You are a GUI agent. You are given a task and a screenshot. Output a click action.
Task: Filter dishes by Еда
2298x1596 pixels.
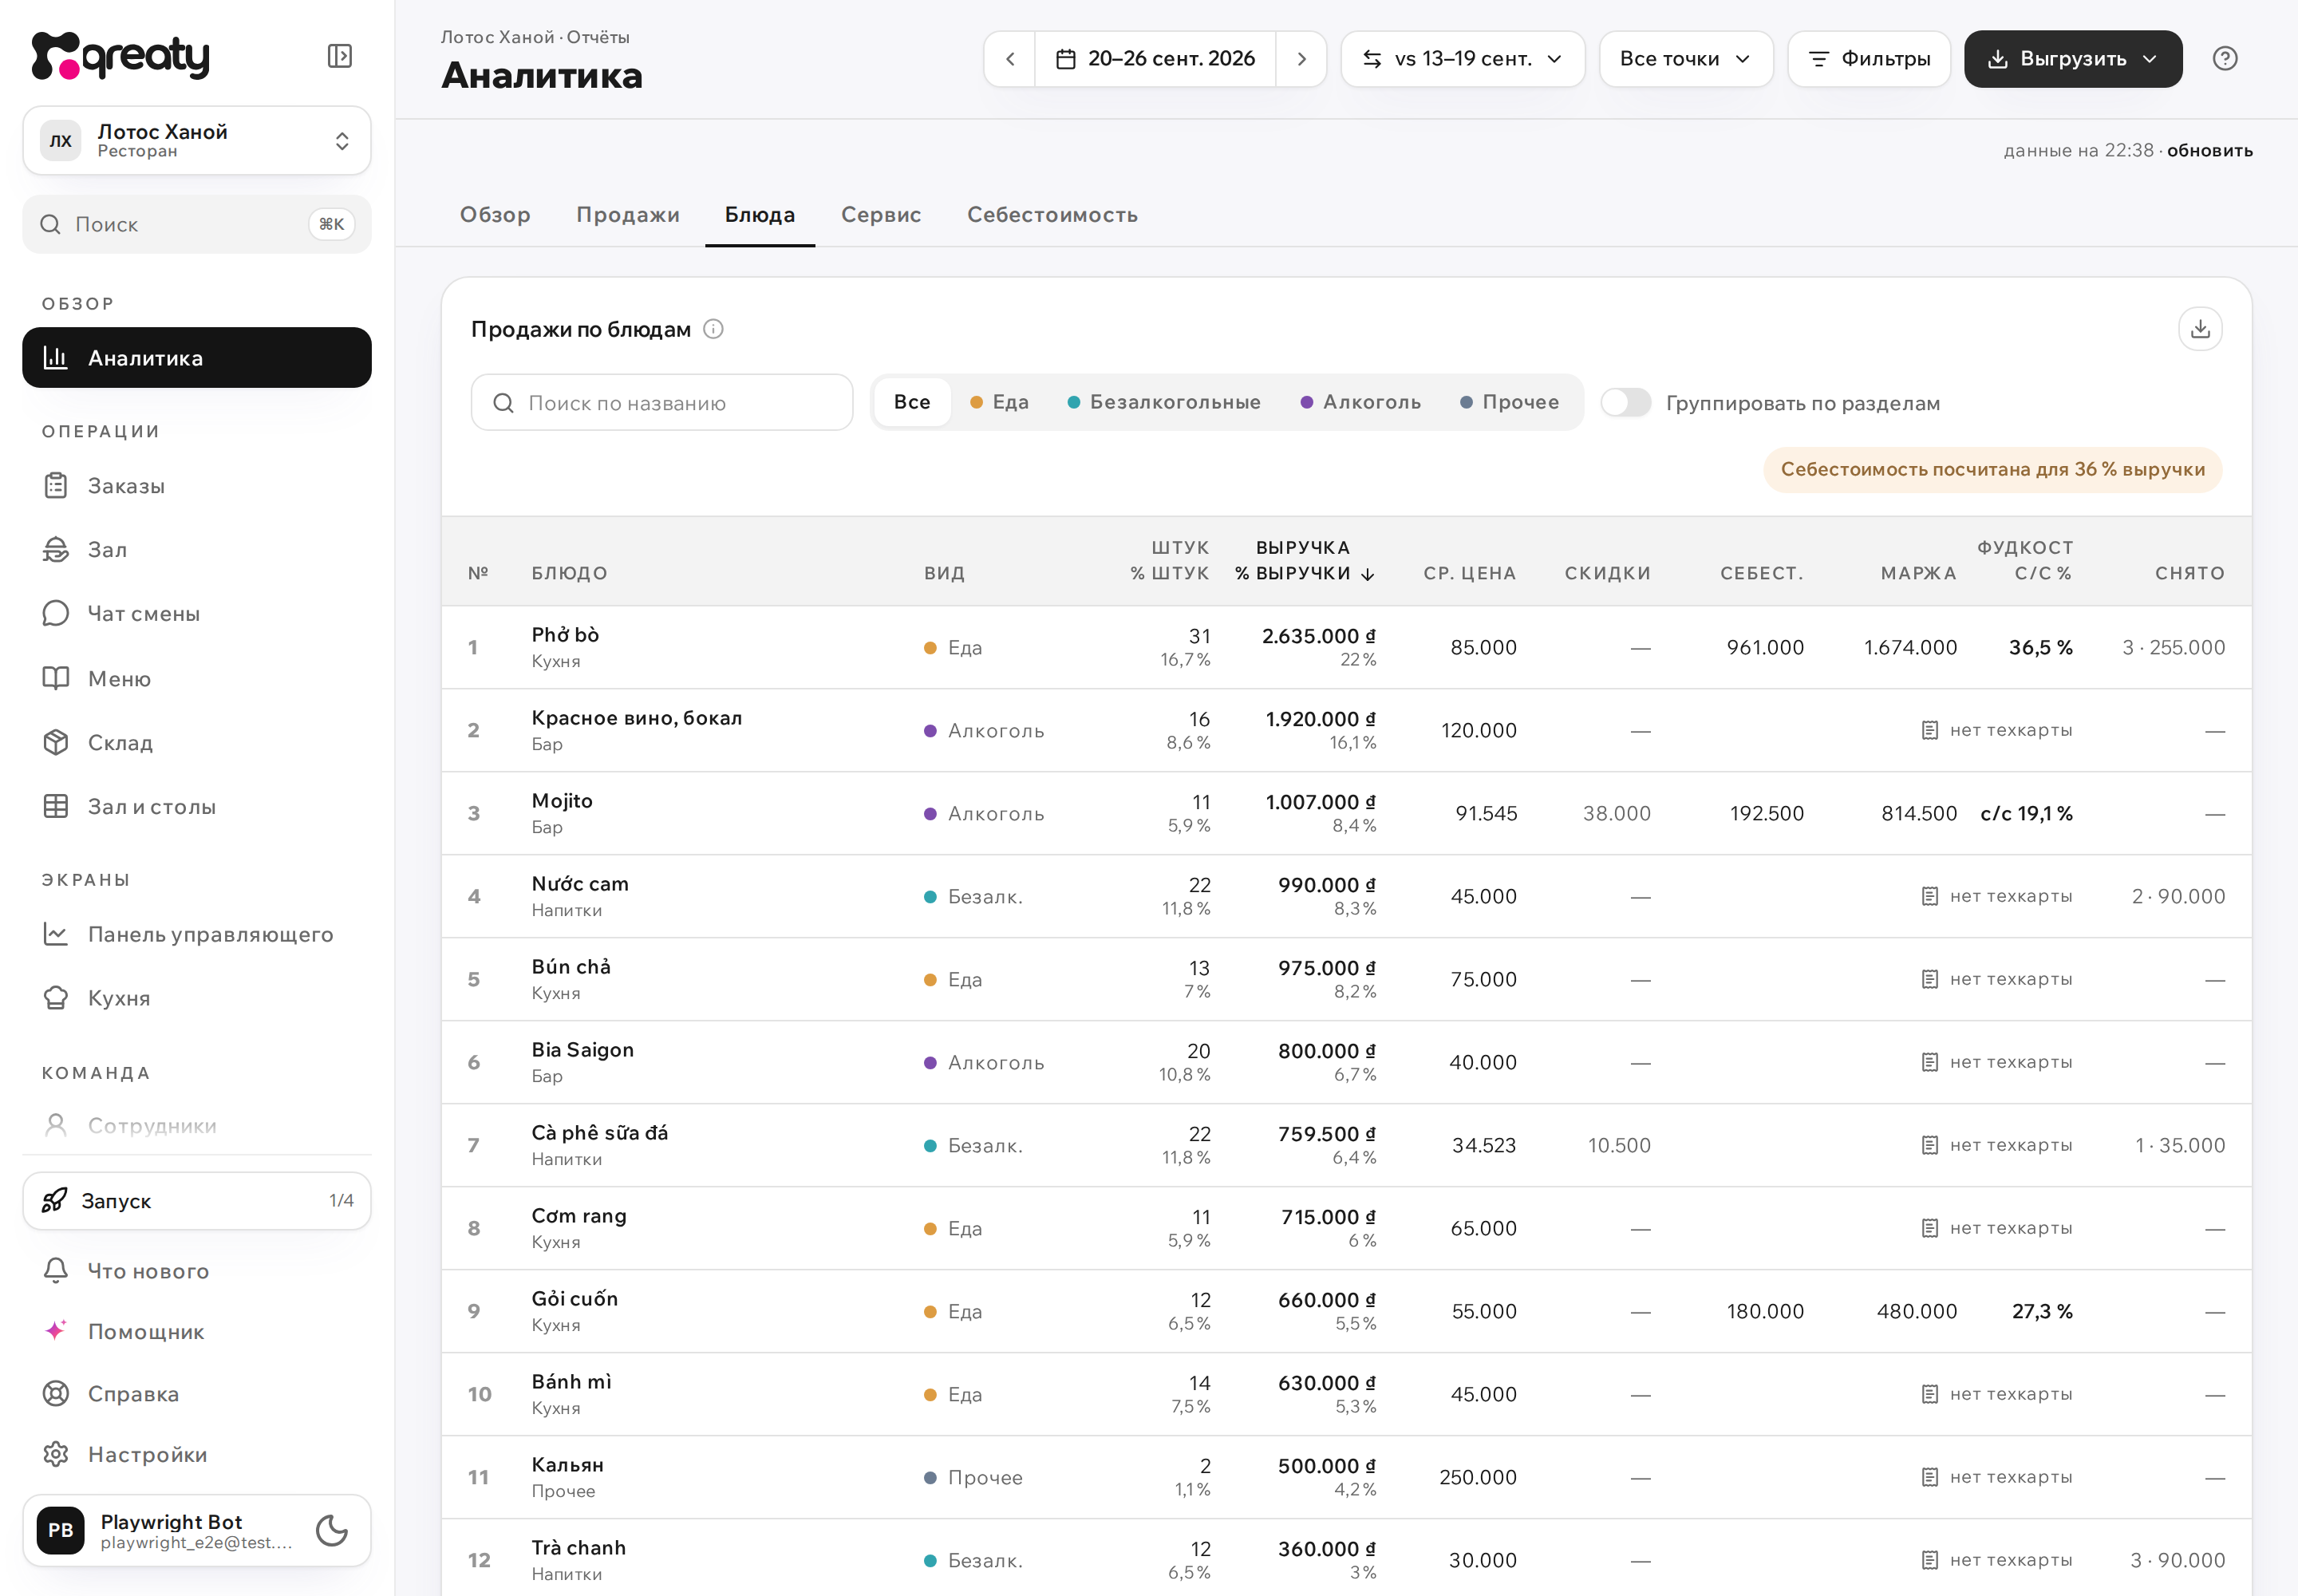[999, 402]
